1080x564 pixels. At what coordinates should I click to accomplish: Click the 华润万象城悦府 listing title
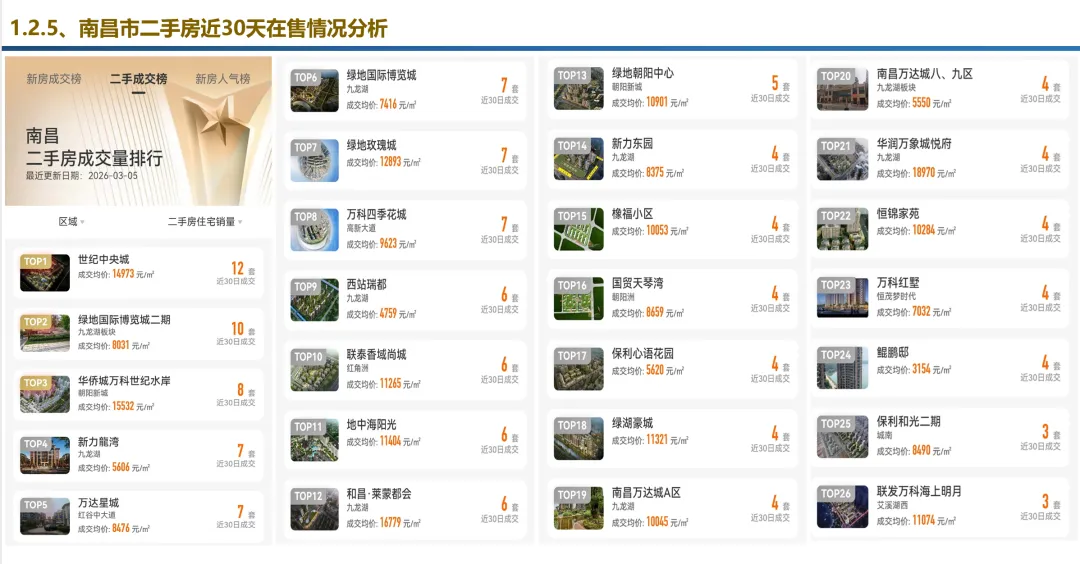(x=914, y=144)
